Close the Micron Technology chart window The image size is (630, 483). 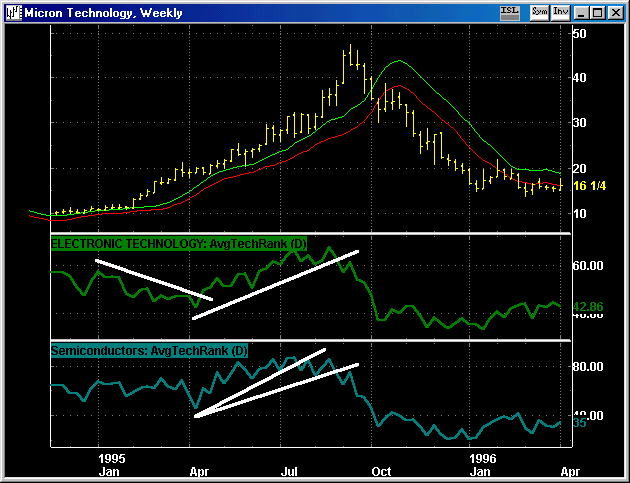(616, 13)
